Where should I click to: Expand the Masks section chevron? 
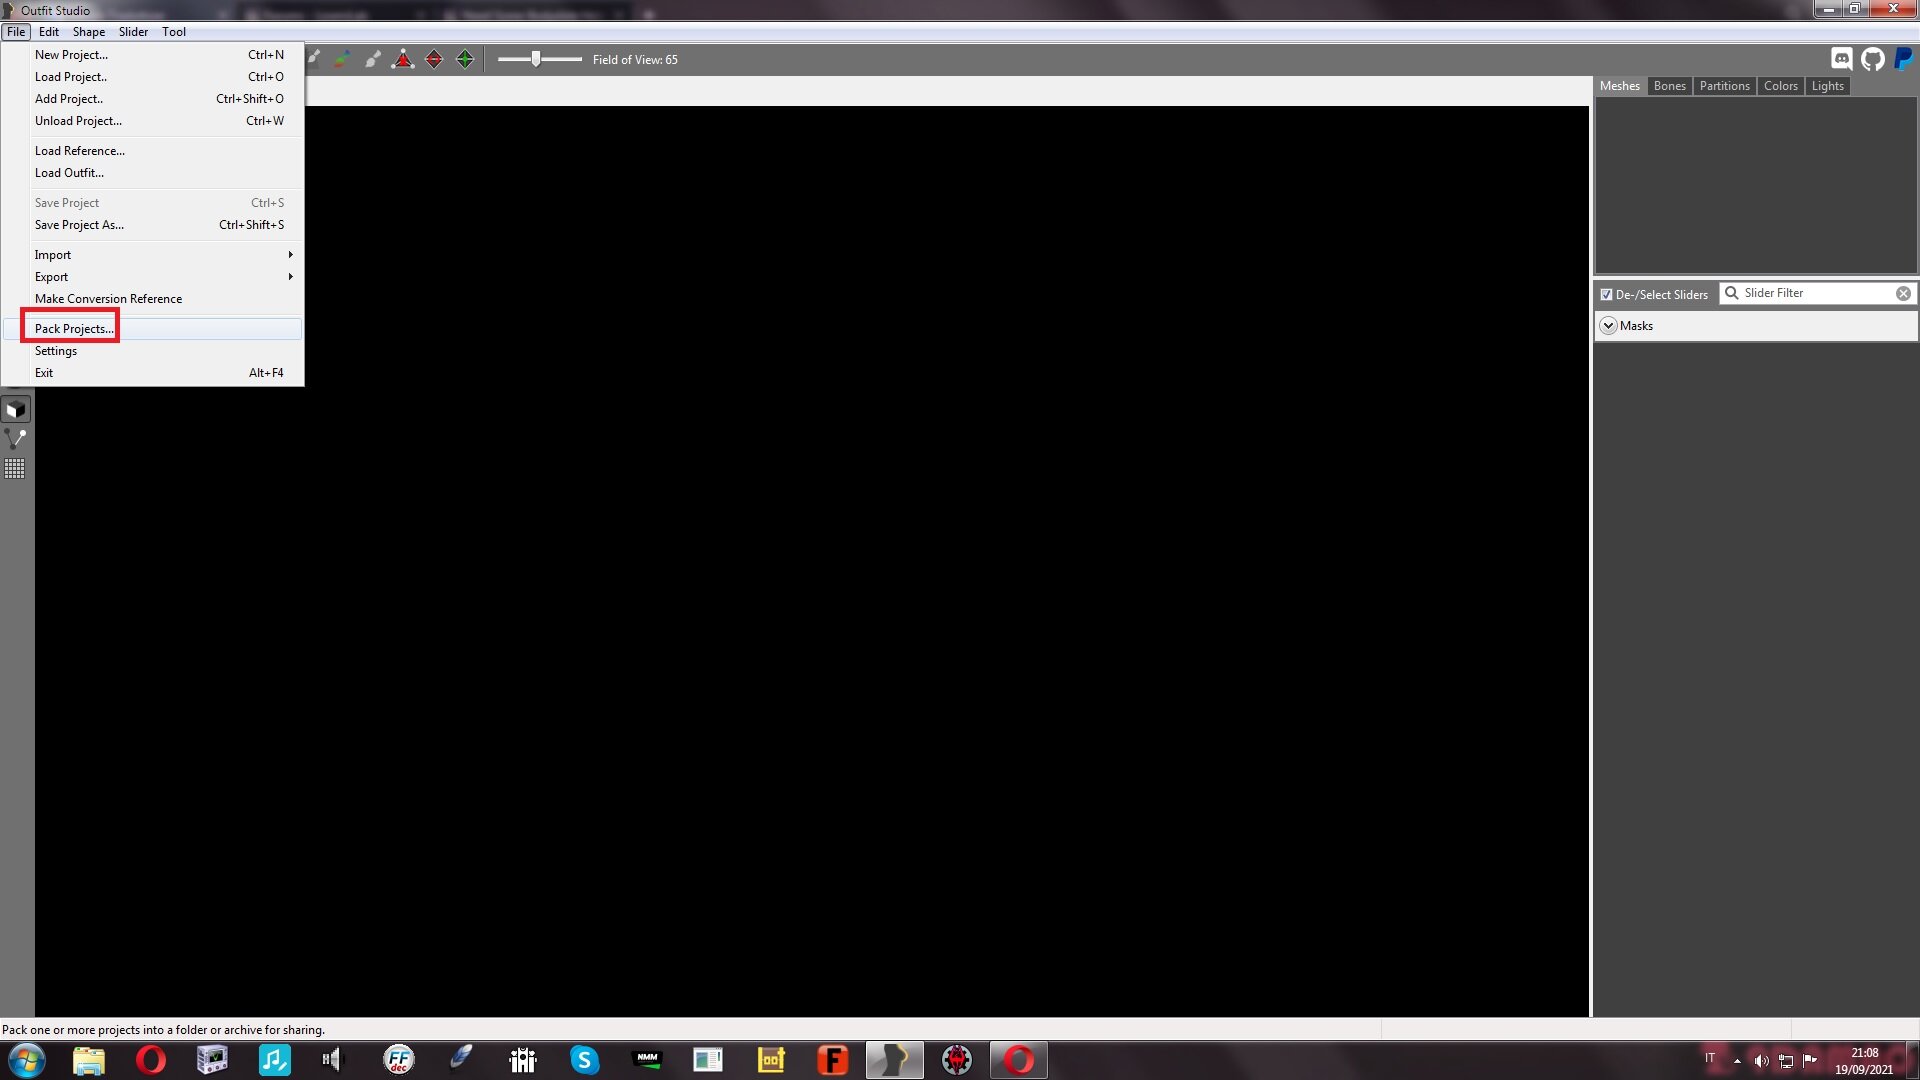(x=1609, y=326)
